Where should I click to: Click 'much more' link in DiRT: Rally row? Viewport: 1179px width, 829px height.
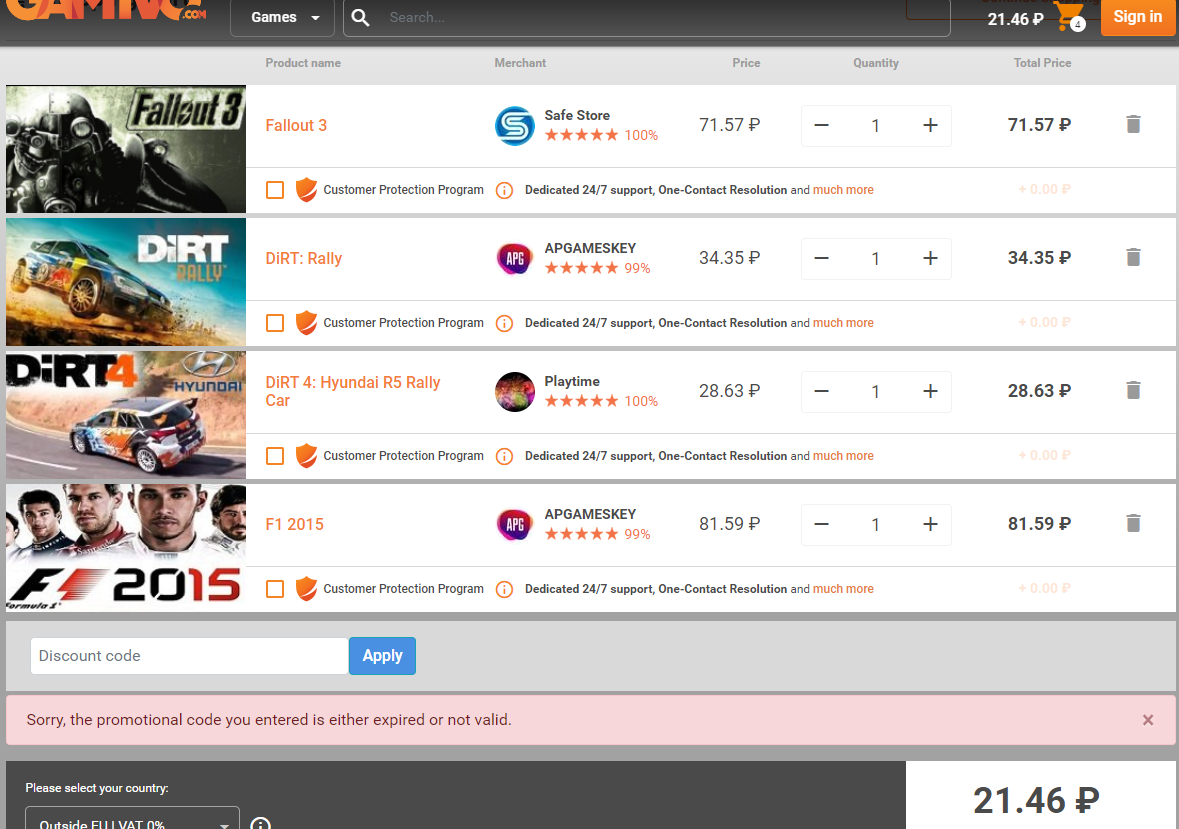click(x=843, y=323)
